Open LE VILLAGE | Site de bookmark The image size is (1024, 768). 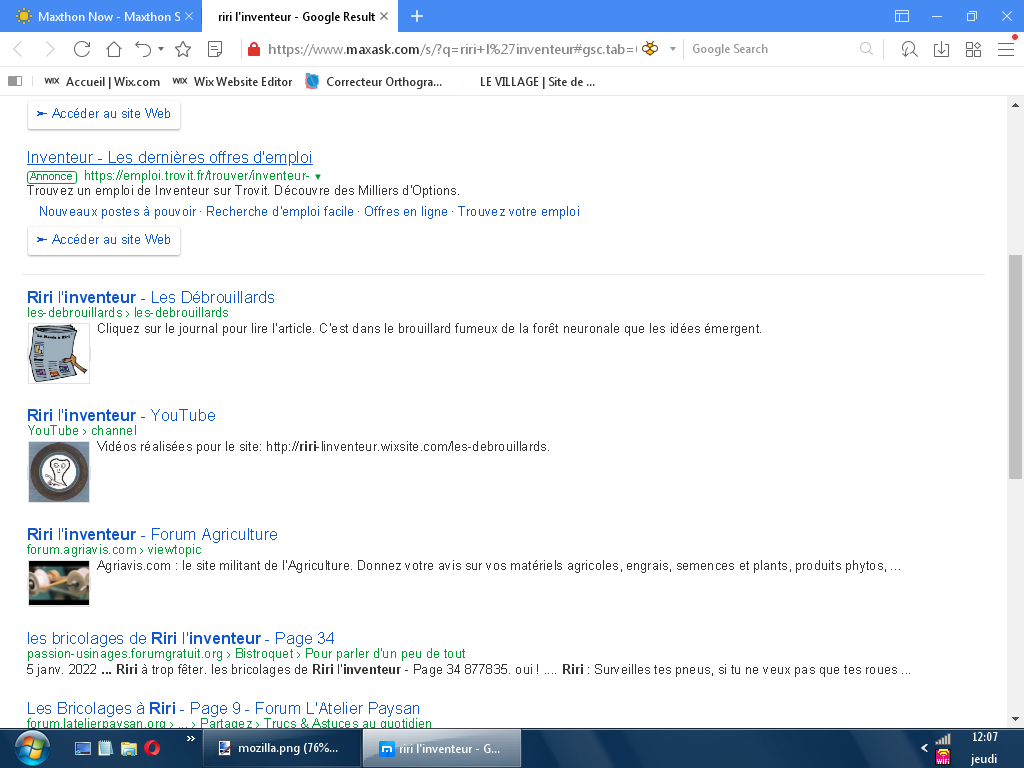tap(537, 82)
